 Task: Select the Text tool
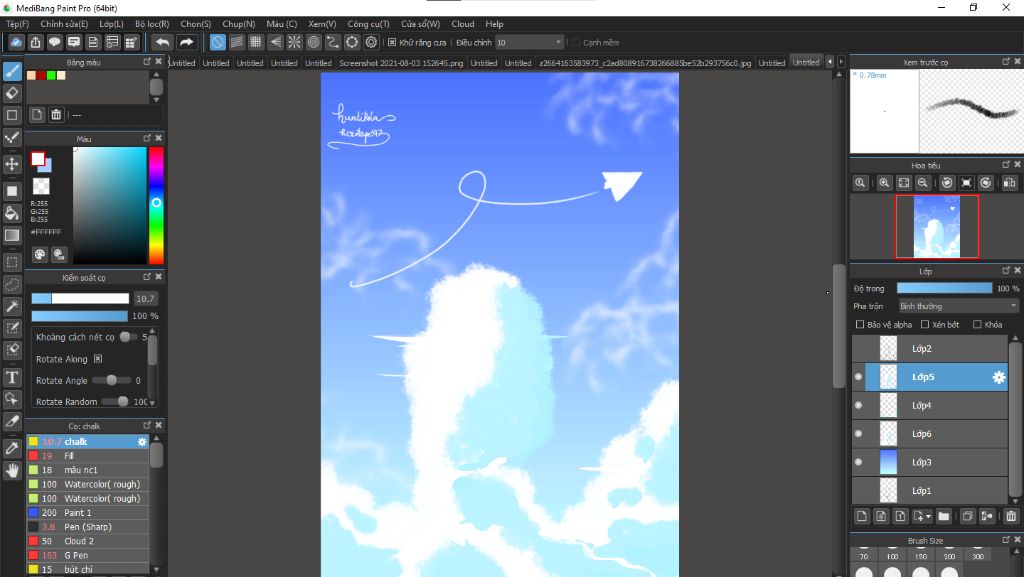point(12,377)
